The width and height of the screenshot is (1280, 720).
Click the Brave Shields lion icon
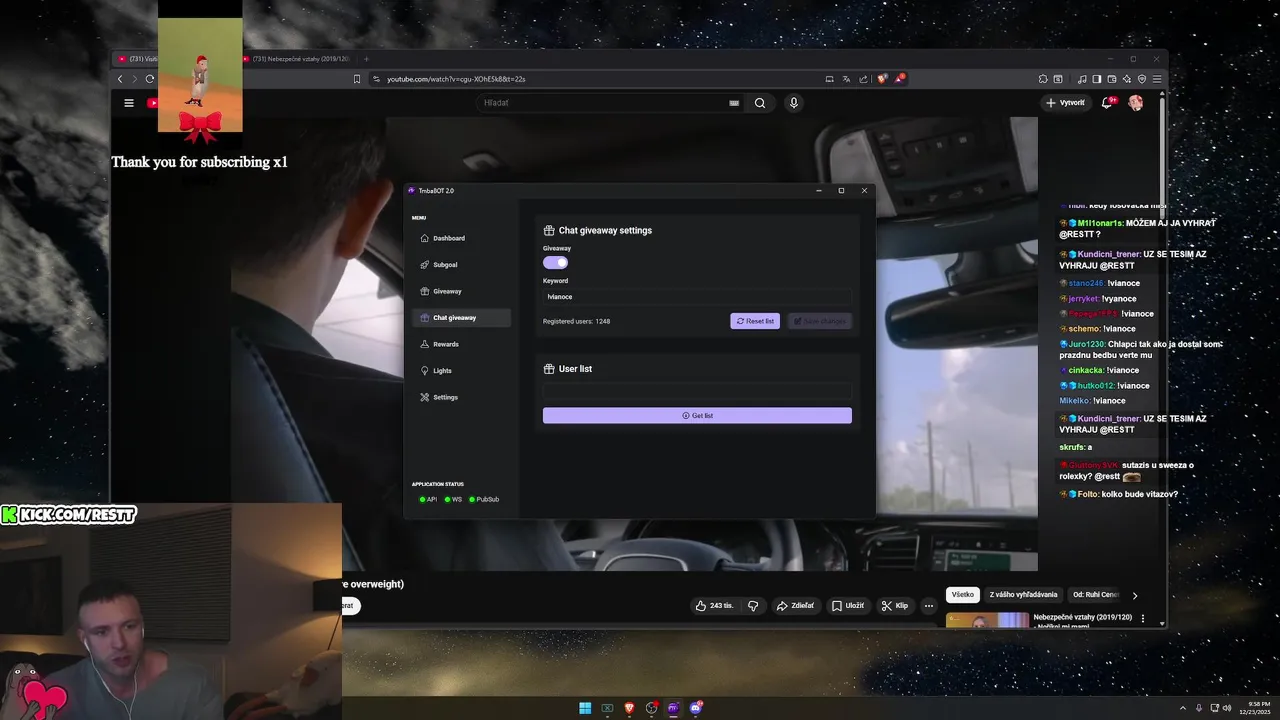(880, 79)
